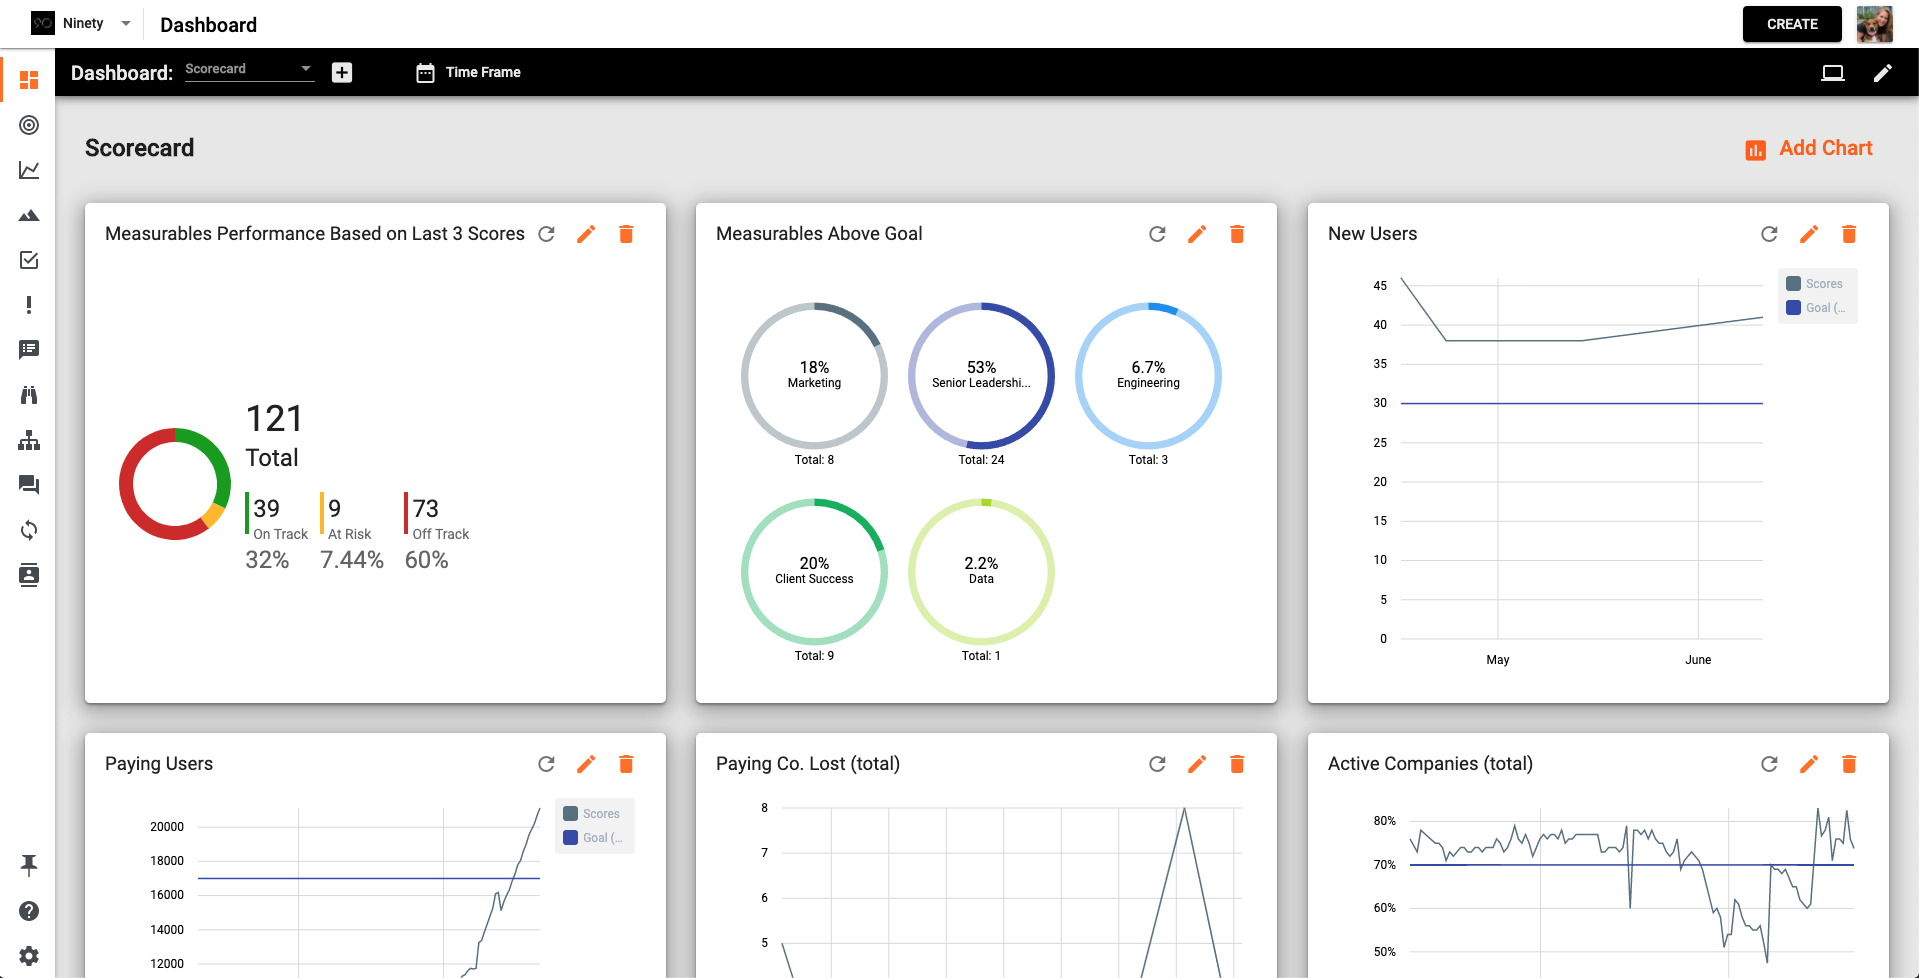Refresh the Paying Users chart
The height and width of the screenshot is (978, 1919).
(x=546, y=764)
